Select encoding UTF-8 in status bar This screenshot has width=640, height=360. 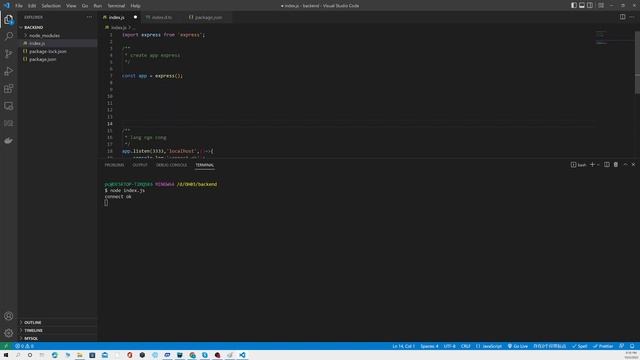click(449, 346)
